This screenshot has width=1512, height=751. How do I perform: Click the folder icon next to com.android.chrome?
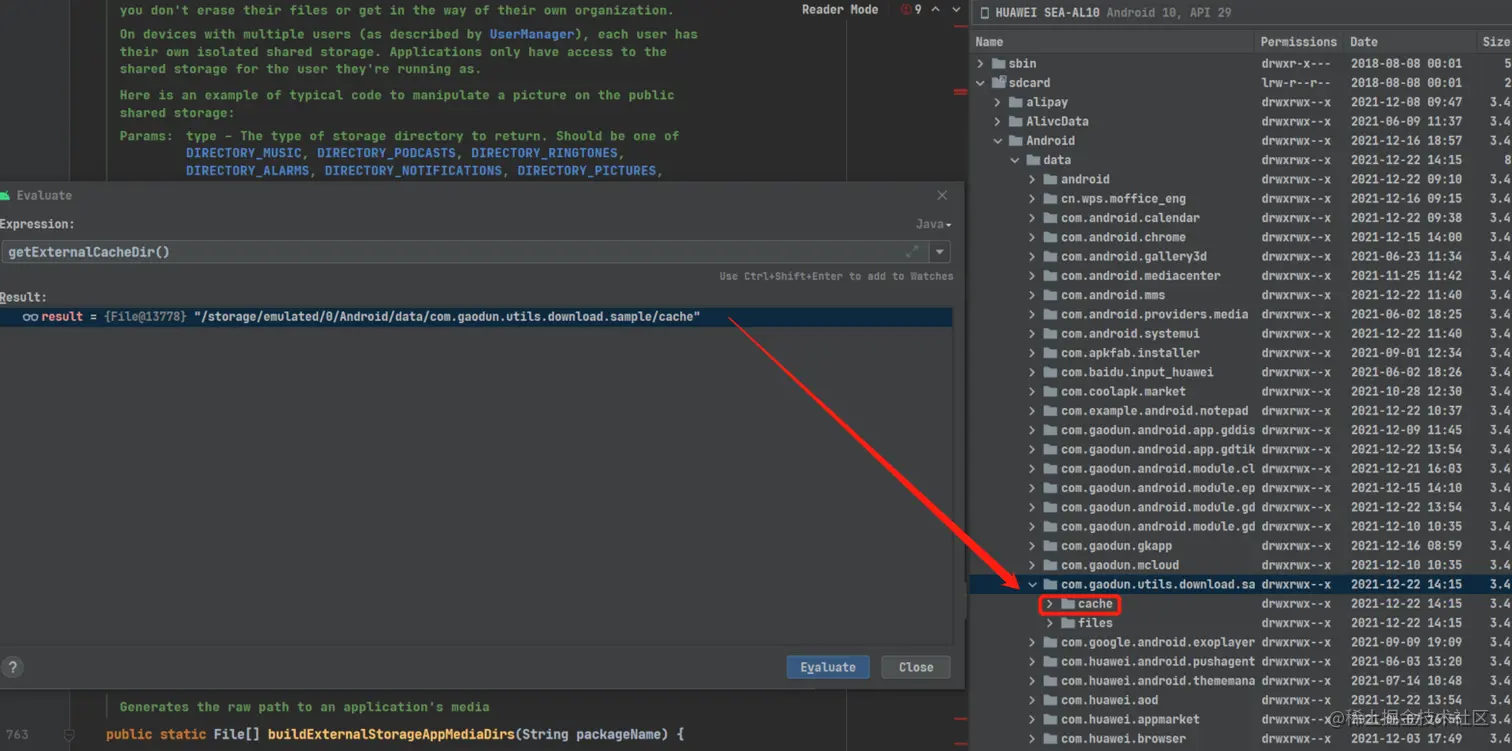tap(1051, 238)
